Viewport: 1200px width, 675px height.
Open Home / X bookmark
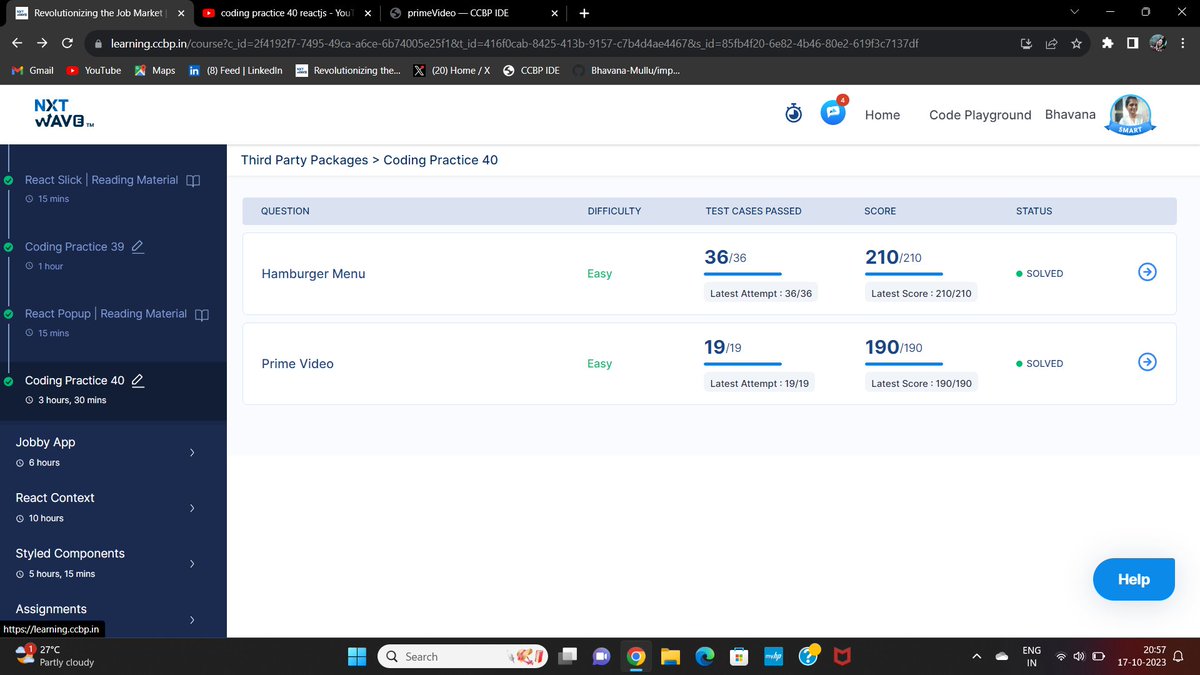(x=452, y=71)
